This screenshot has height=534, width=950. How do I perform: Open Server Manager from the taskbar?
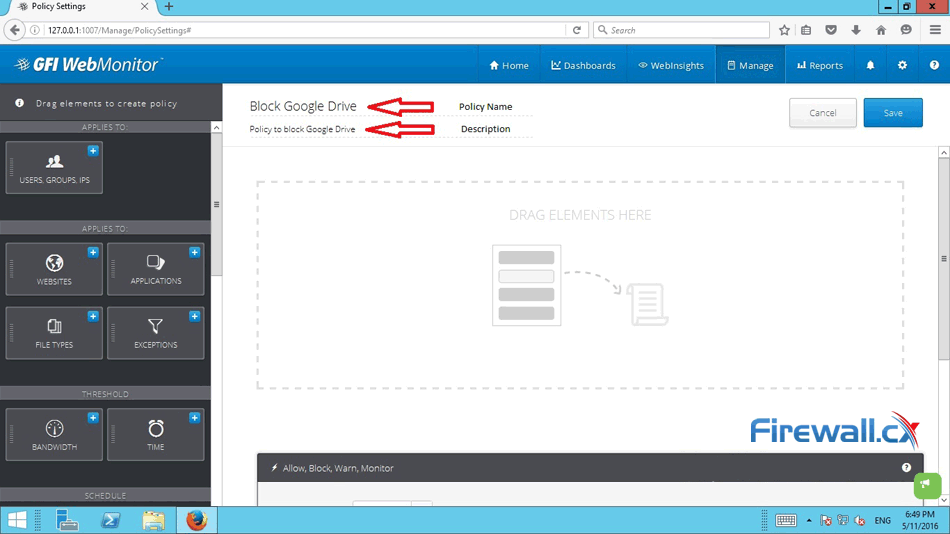tap(67, 520)
